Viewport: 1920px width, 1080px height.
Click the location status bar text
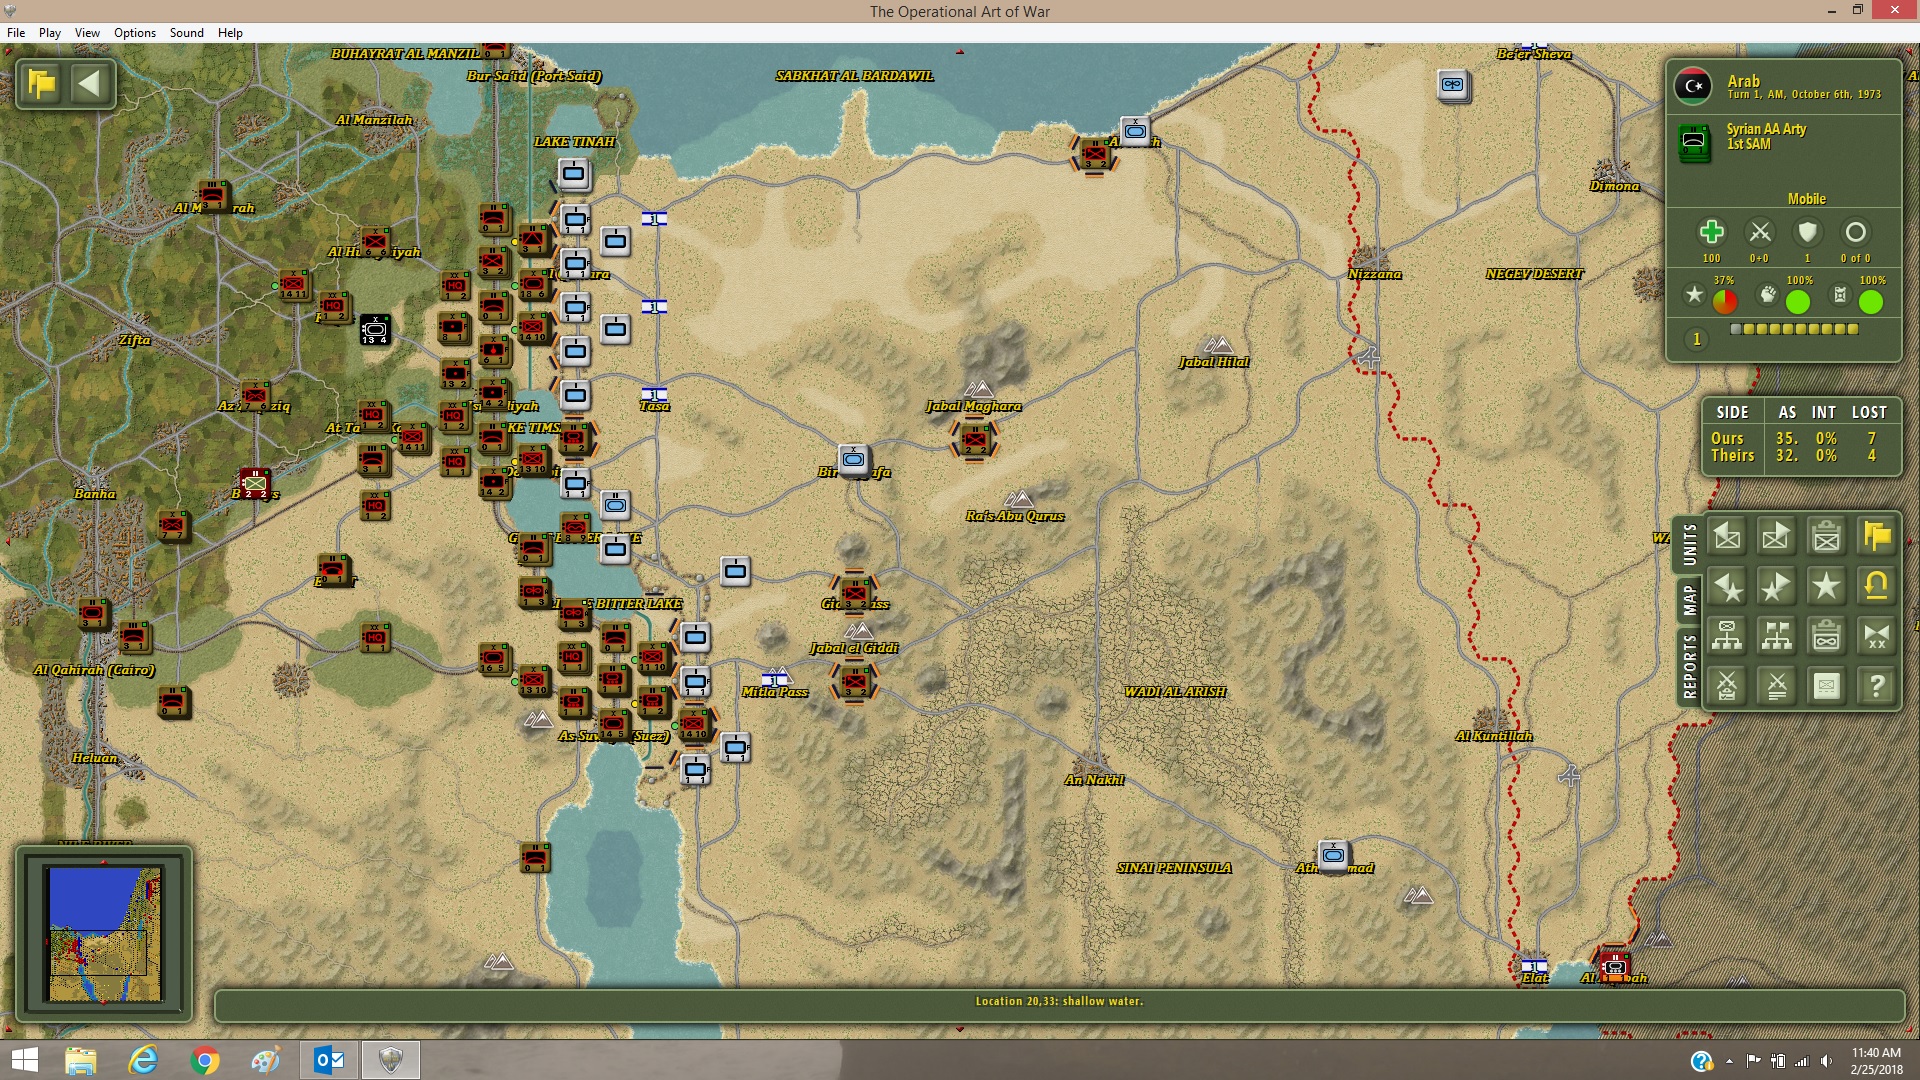(x=1059, y=1001)
